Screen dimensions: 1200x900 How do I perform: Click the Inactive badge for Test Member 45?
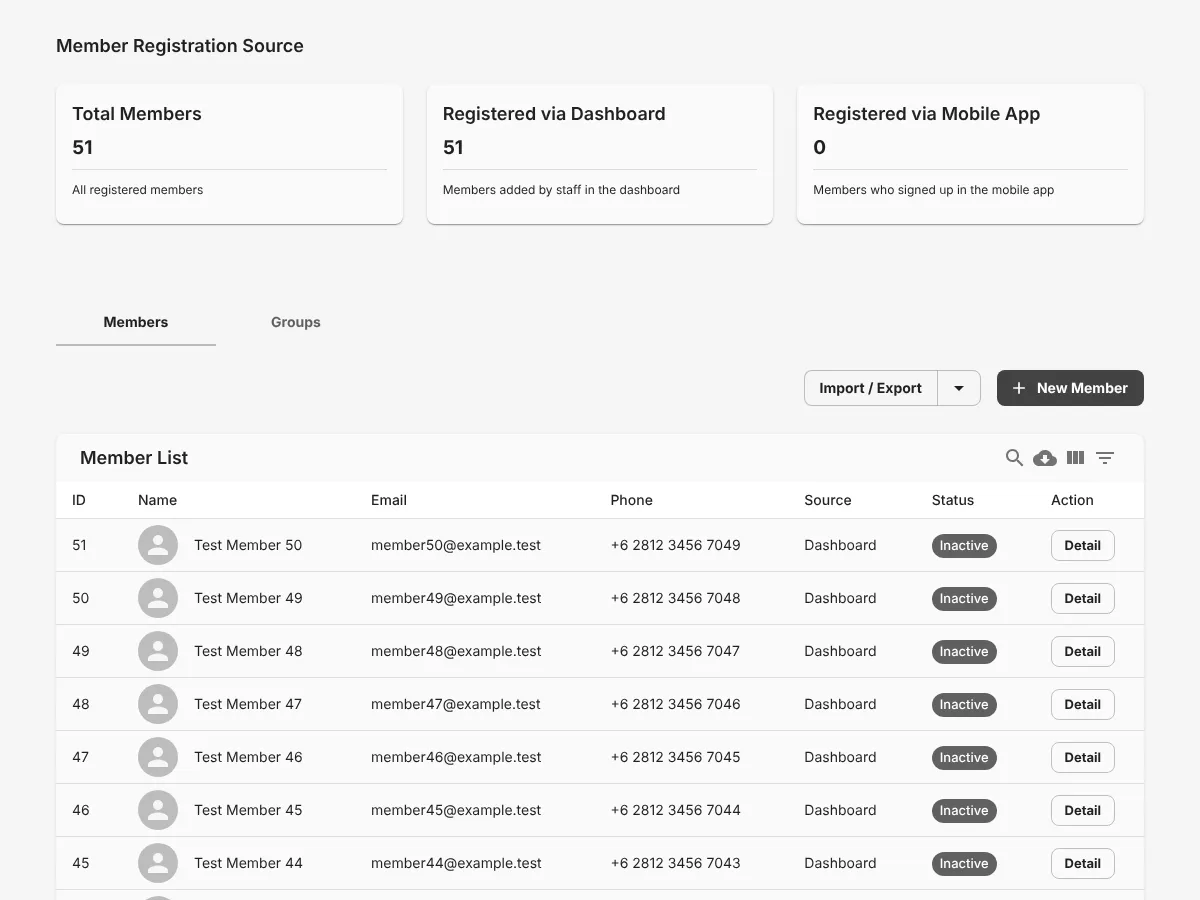point(964,810)
